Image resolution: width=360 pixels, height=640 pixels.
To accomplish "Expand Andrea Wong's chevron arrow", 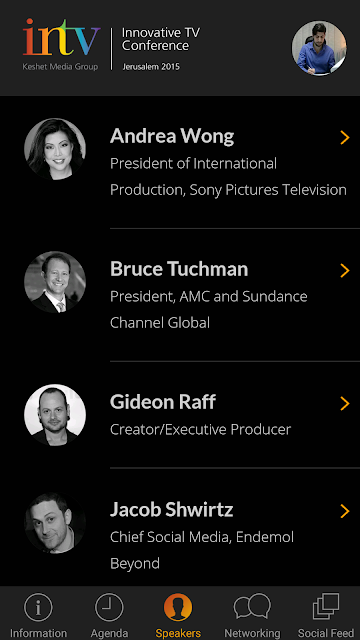I will pos(345,138).
